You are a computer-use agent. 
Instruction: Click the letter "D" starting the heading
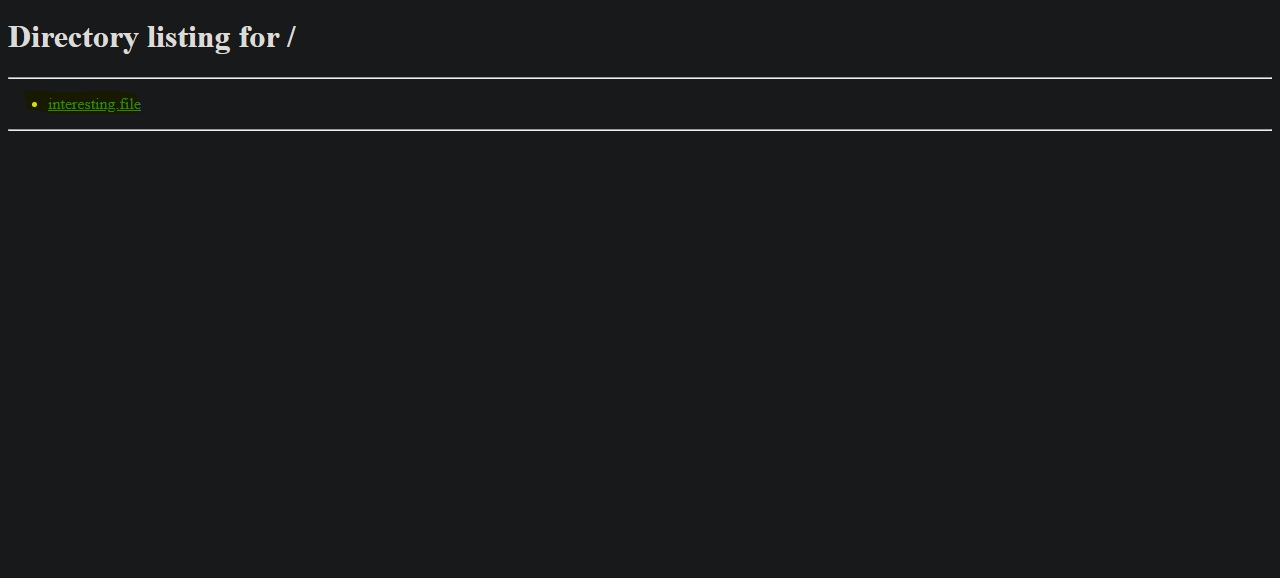(20, 37)
